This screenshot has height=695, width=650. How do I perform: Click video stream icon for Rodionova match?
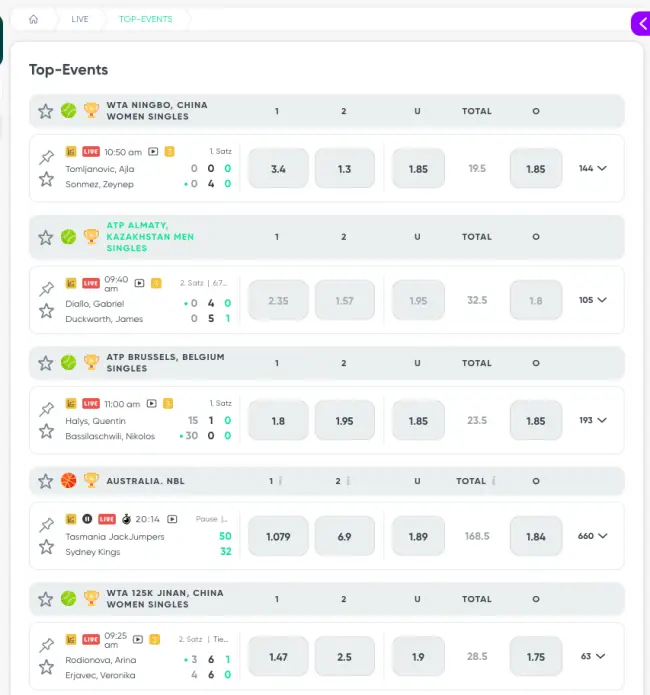click(x=140, y=639)
